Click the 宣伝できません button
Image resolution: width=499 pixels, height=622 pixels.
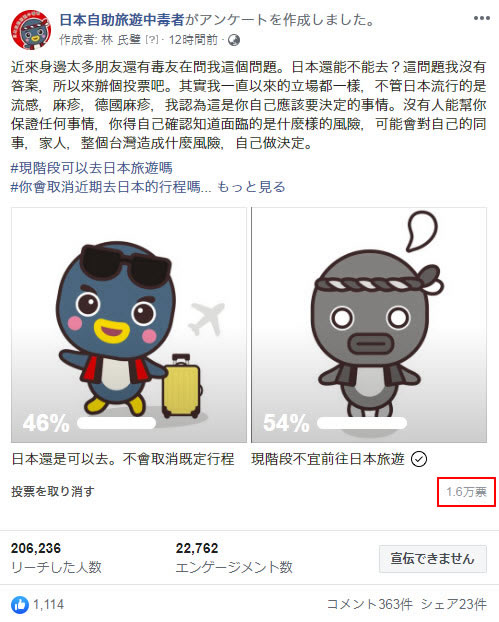click(x=432, y=559)
